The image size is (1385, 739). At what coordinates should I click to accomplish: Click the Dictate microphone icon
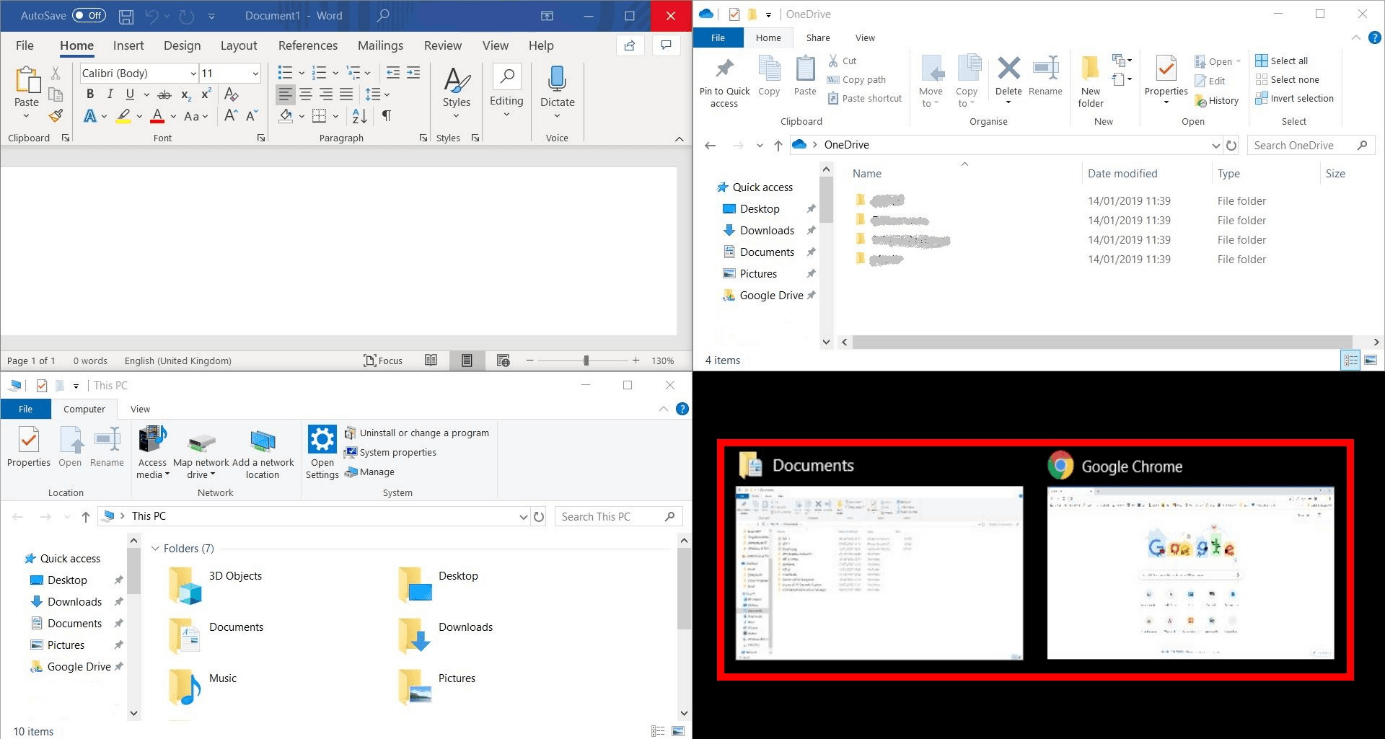click(x=557, y=80)
